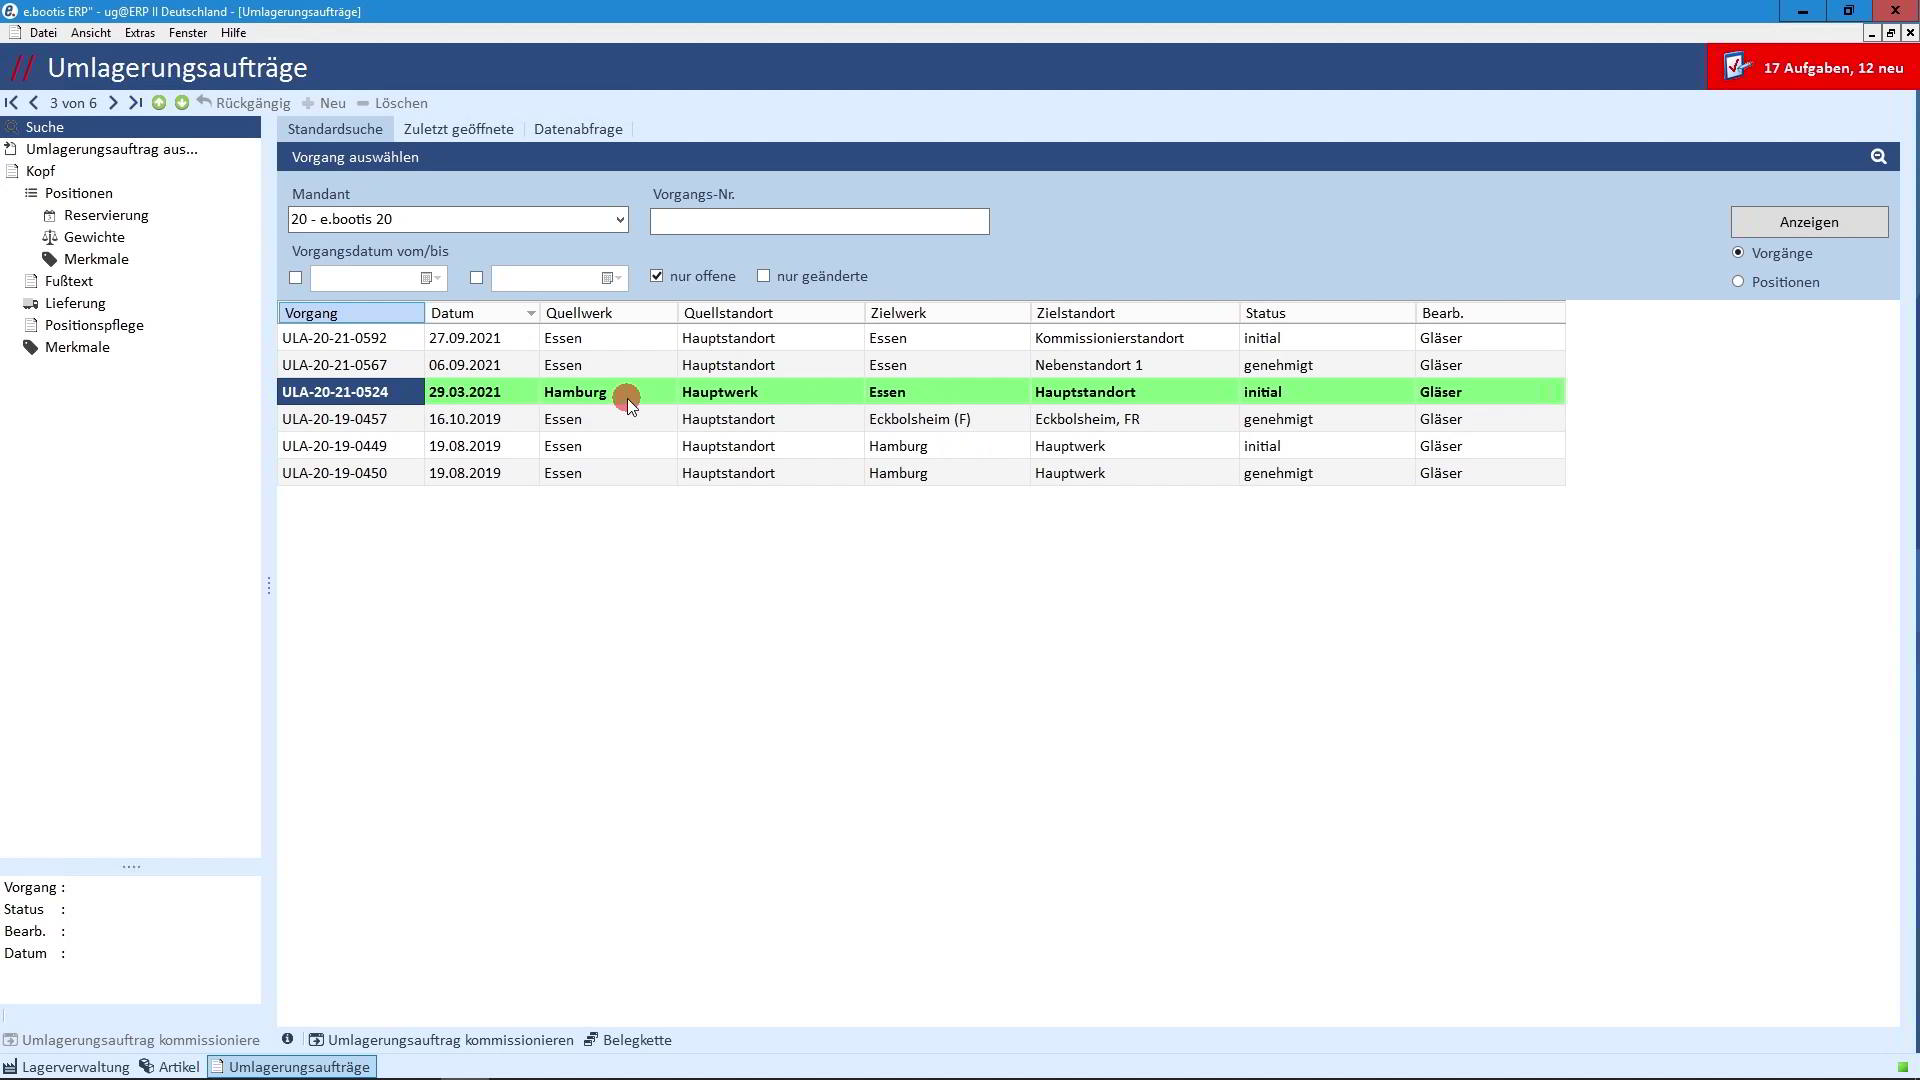Open the from-date calendar picker
1920x1080 pixels.
tap(431, 278)
